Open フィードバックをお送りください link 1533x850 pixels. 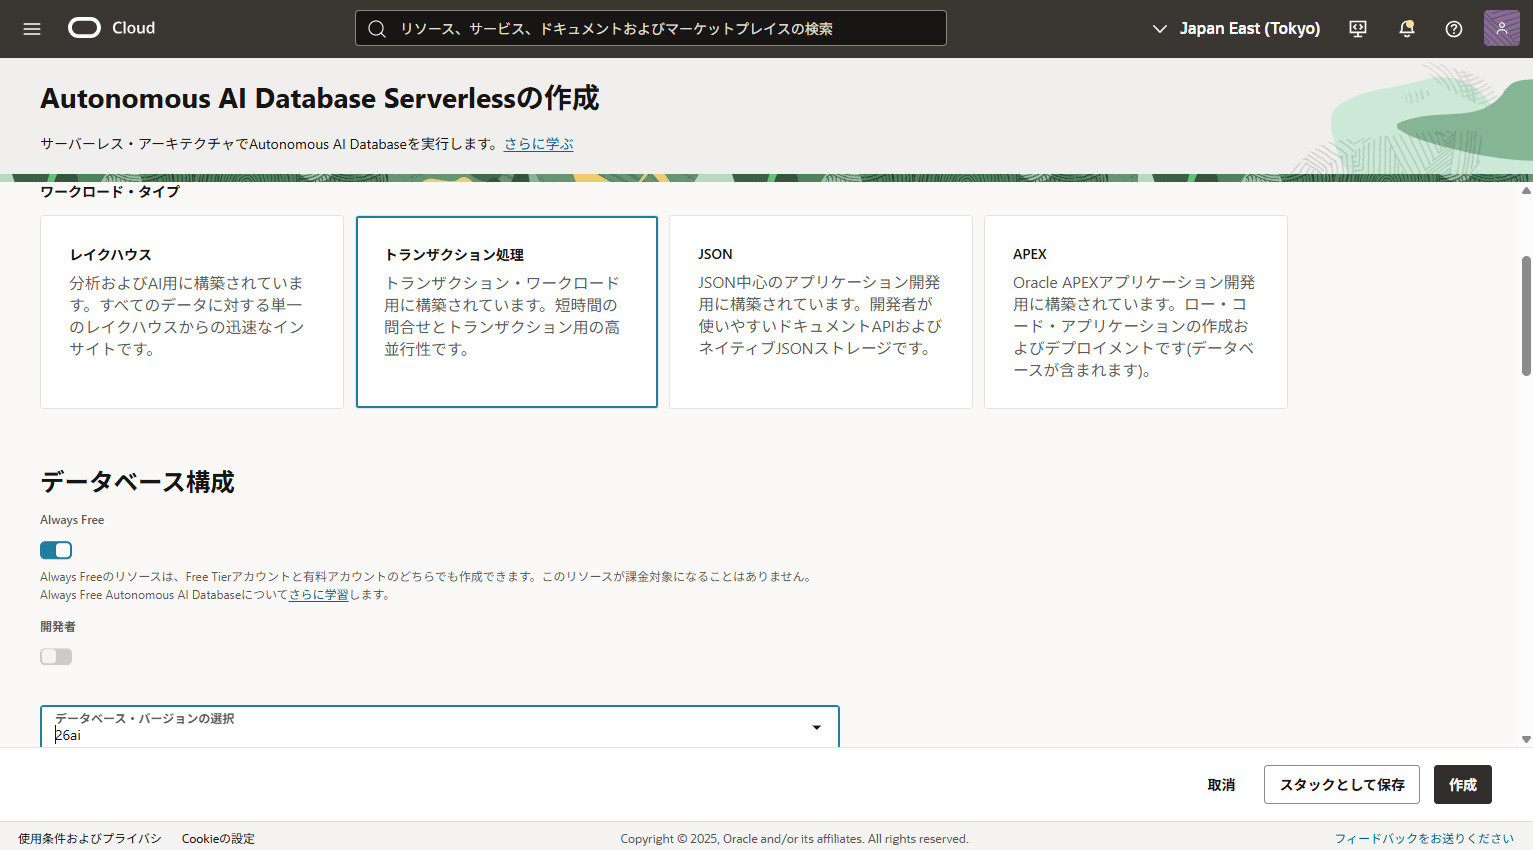[1424, 839]
